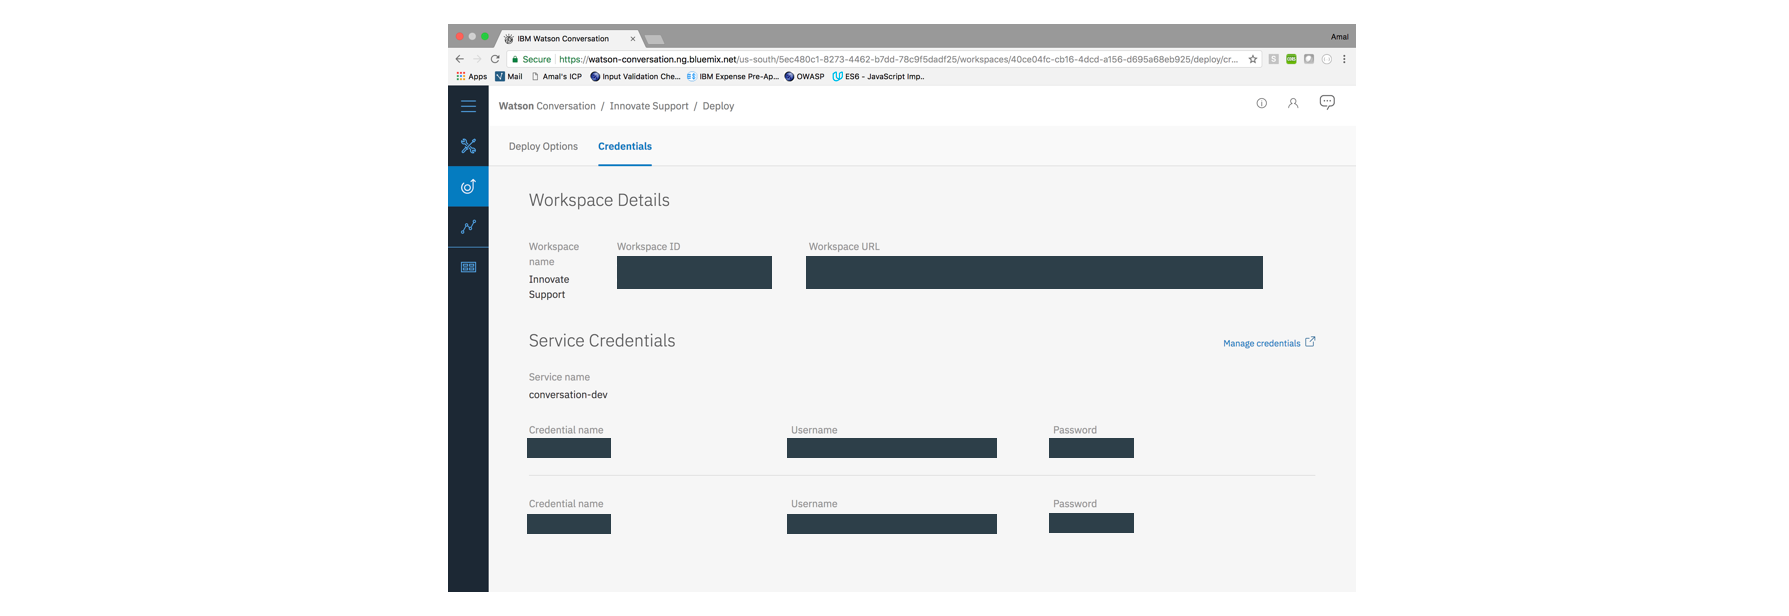The width and height of the screenshot is (1789, 616).
Task: Click the browser back arrow
Action: pyautogui.click(x=459, y=59)
